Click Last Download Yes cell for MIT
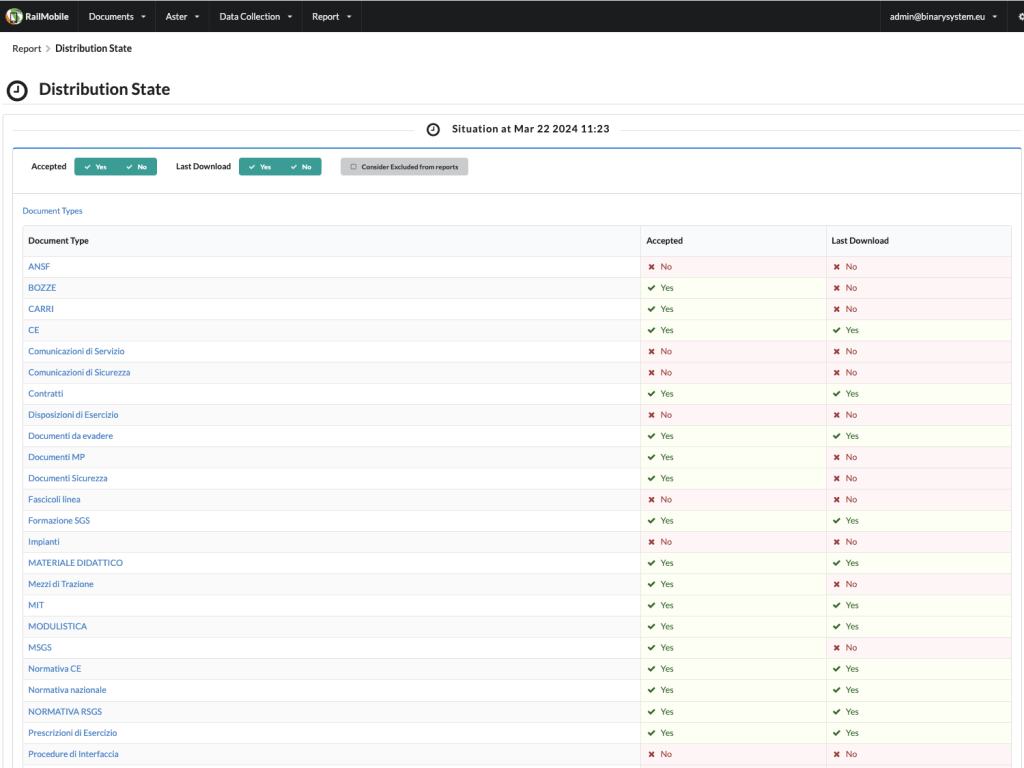This screenshot has width=1024, height=768. point(918,605)
